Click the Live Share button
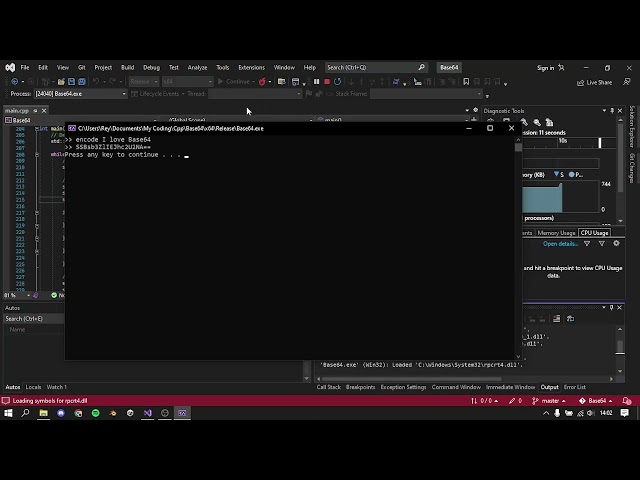Viewport: 640px width, 480px height. (x=594, y=82)
